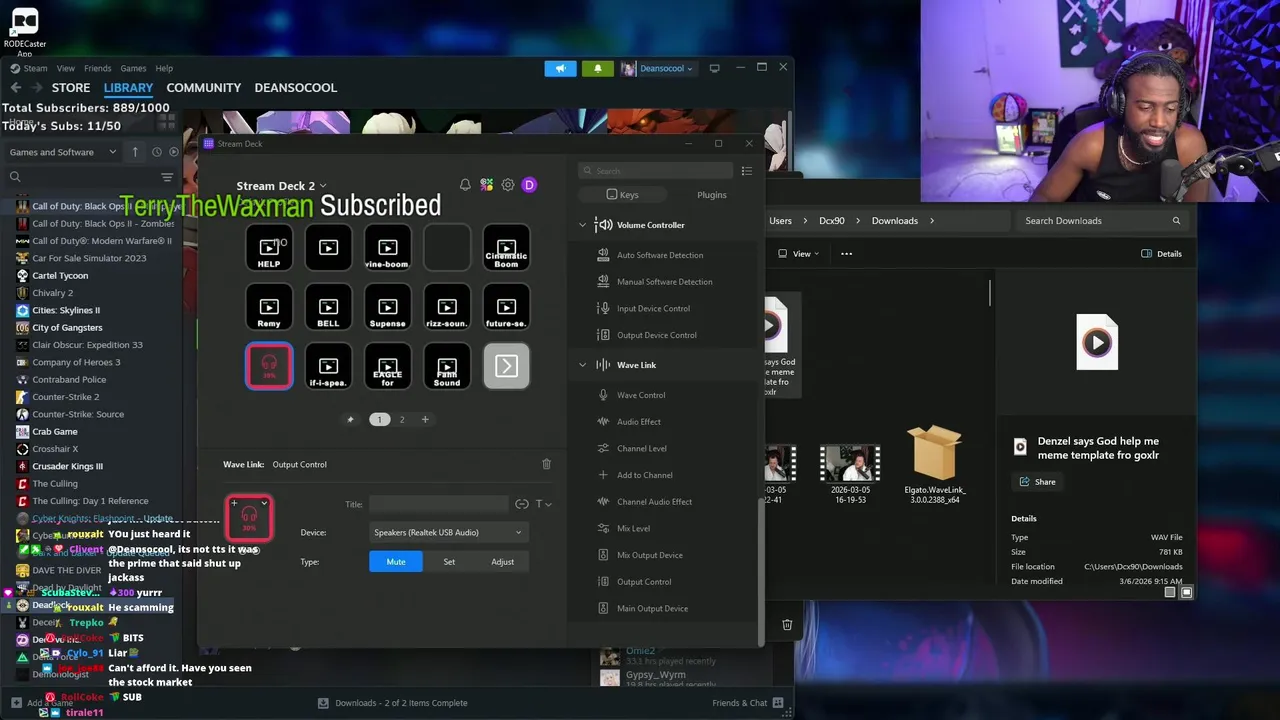Open the View dropdown in File Explorer
The height and width of the screenshot is (720, 1280).
pyautogui.click(x=798, y=254)
